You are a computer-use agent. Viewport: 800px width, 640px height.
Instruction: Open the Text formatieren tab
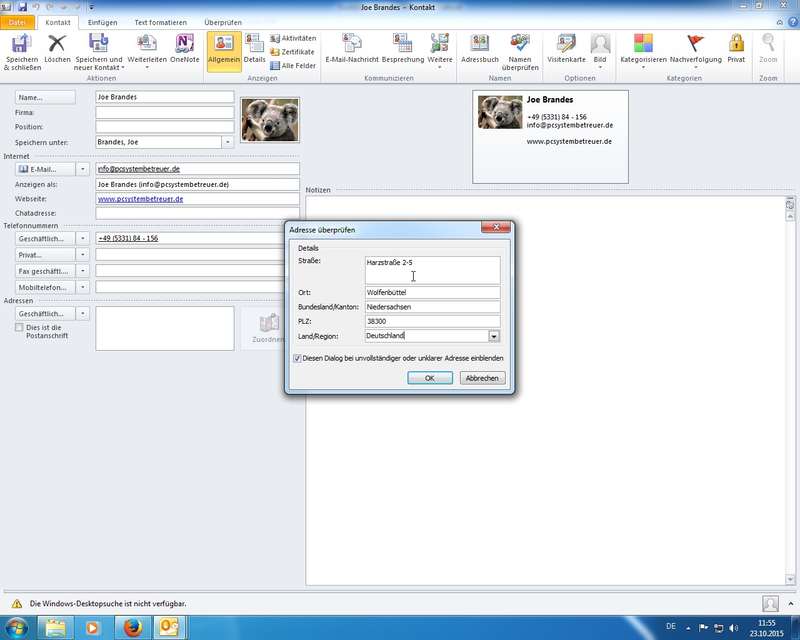tap(160, 22)
